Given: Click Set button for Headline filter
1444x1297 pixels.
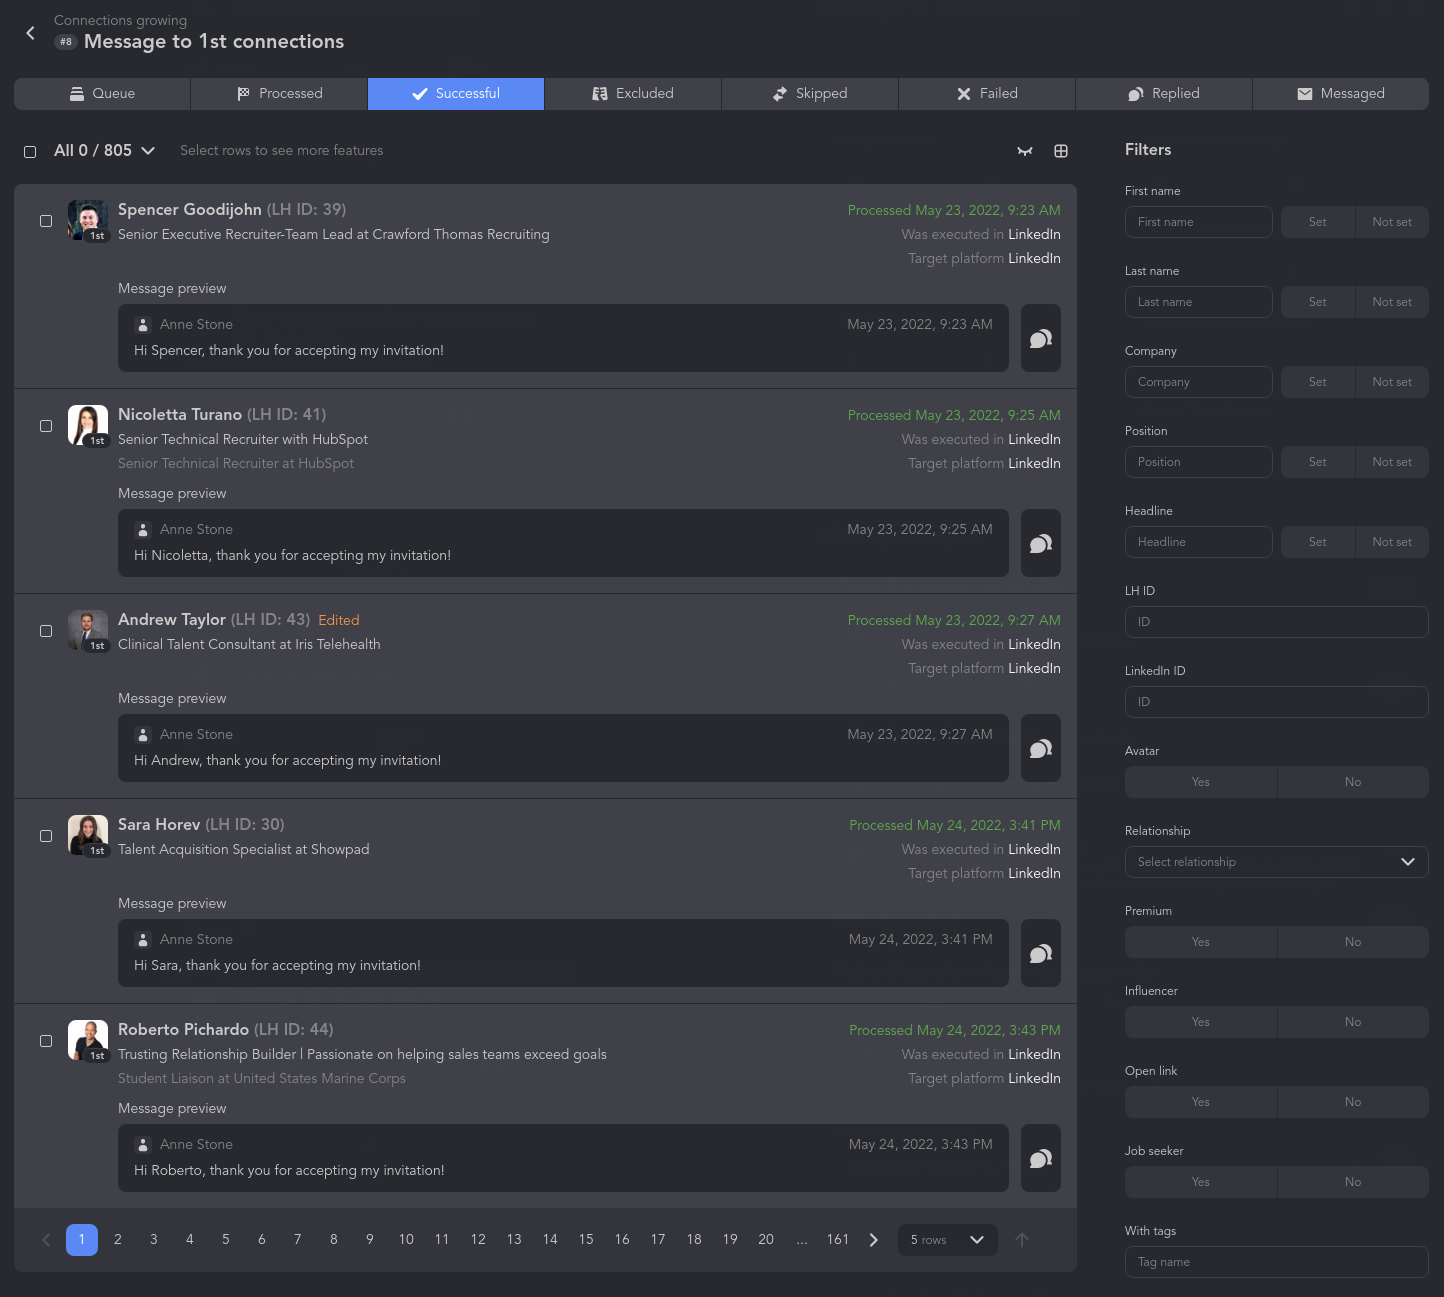Looking at the screenshot, I should coord(1318,542).
